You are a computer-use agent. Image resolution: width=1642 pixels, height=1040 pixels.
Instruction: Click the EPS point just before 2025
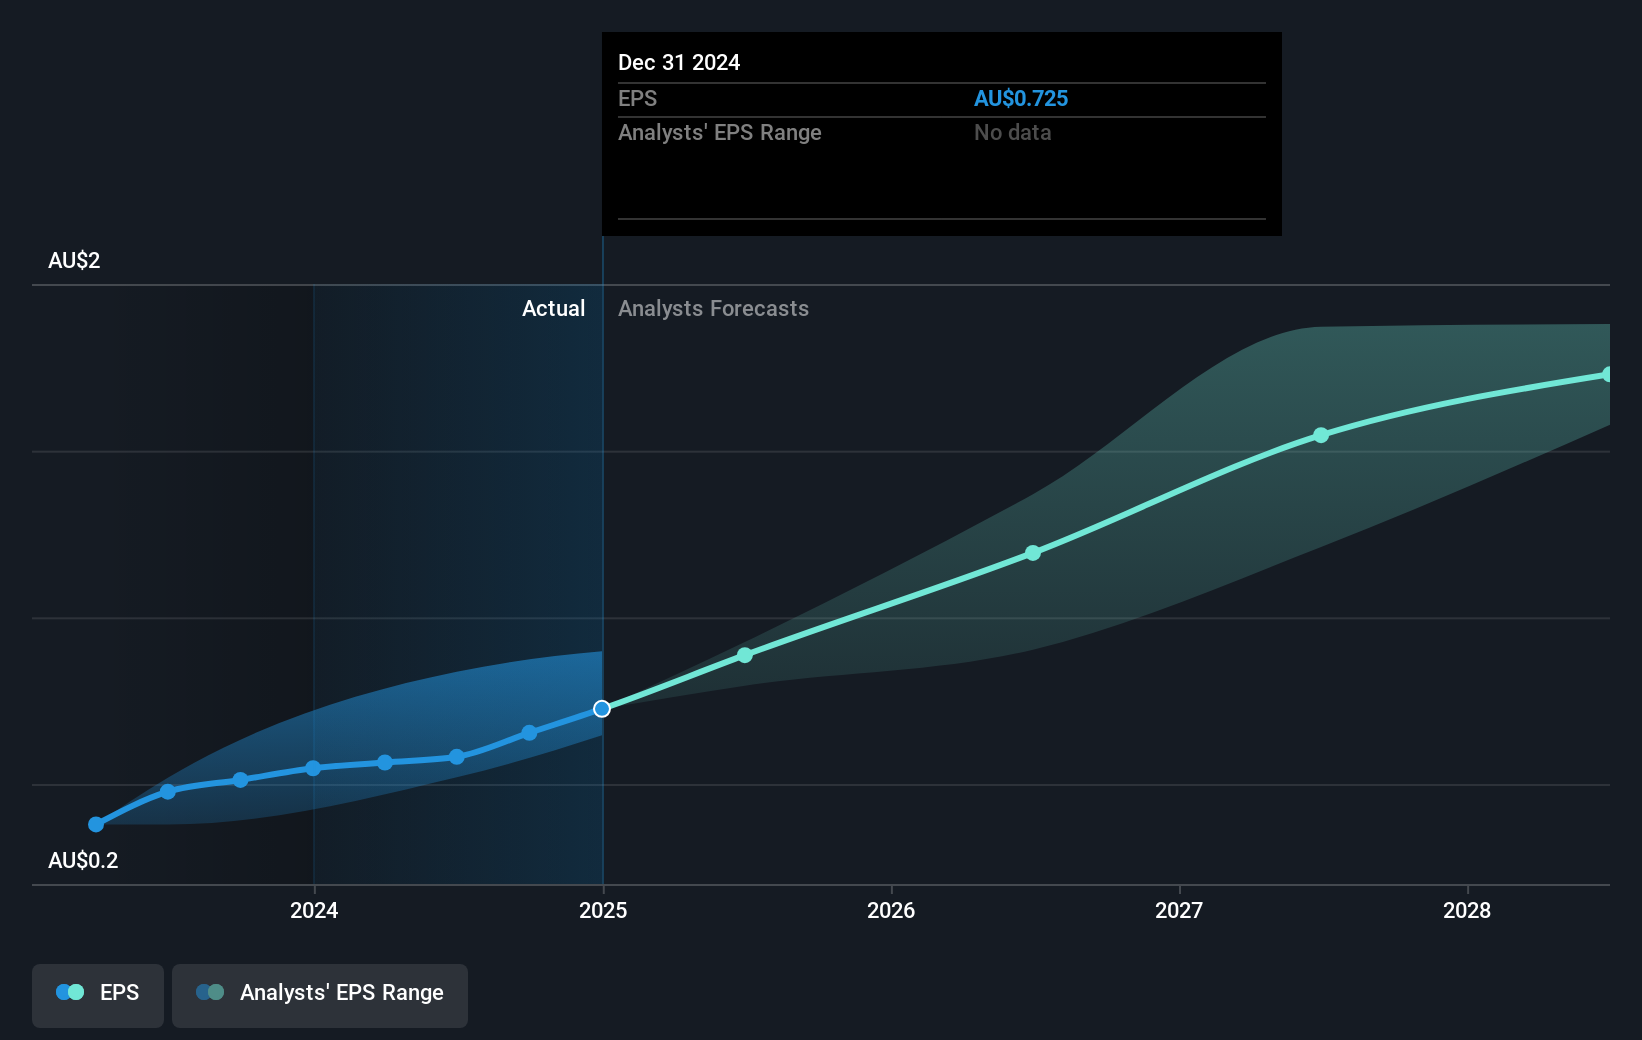tap(529, 733)
